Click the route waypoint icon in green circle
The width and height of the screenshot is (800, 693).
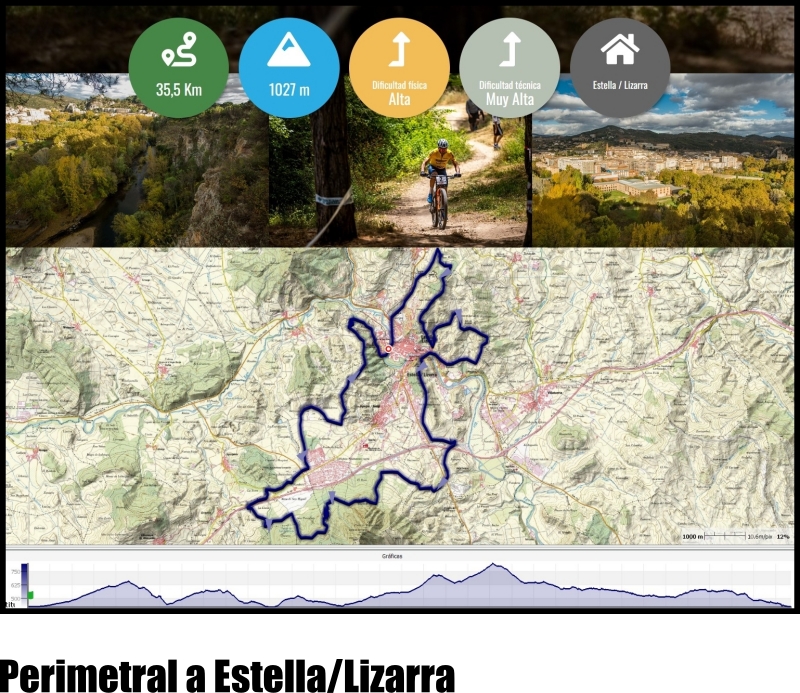point(179,50)
